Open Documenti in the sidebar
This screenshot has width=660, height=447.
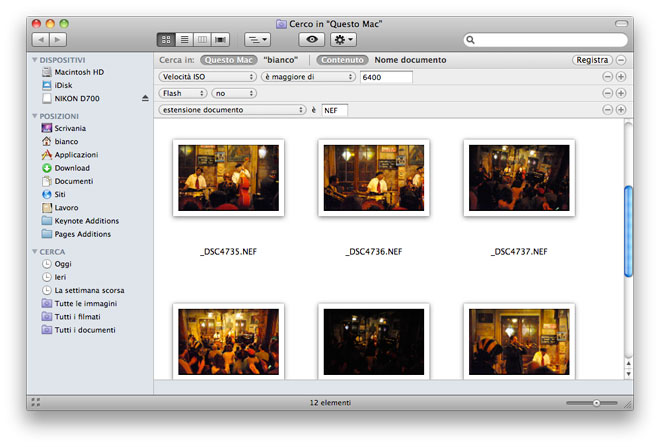74,181
